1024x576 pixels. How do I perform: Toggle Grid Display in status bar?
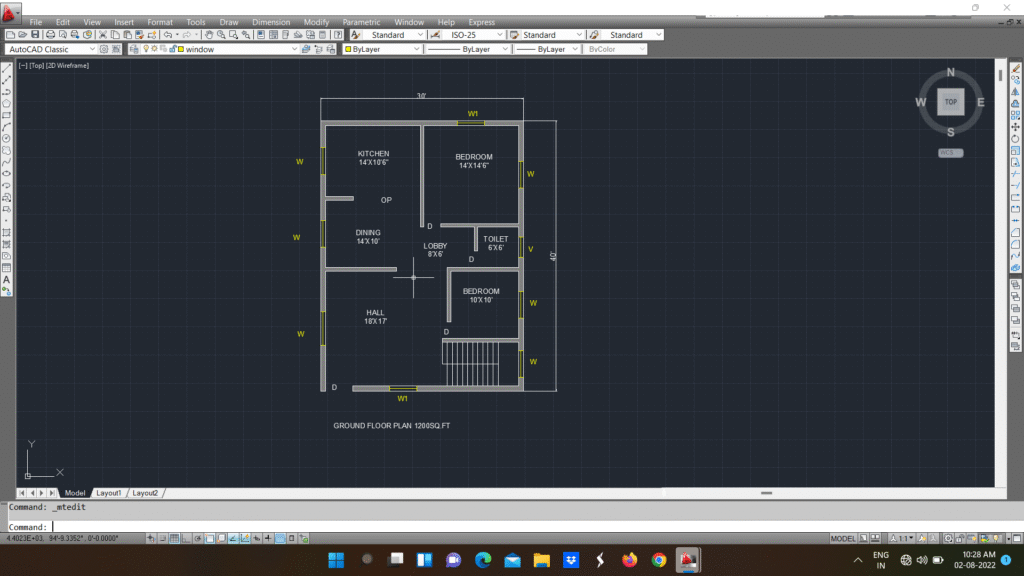point(174,538)
